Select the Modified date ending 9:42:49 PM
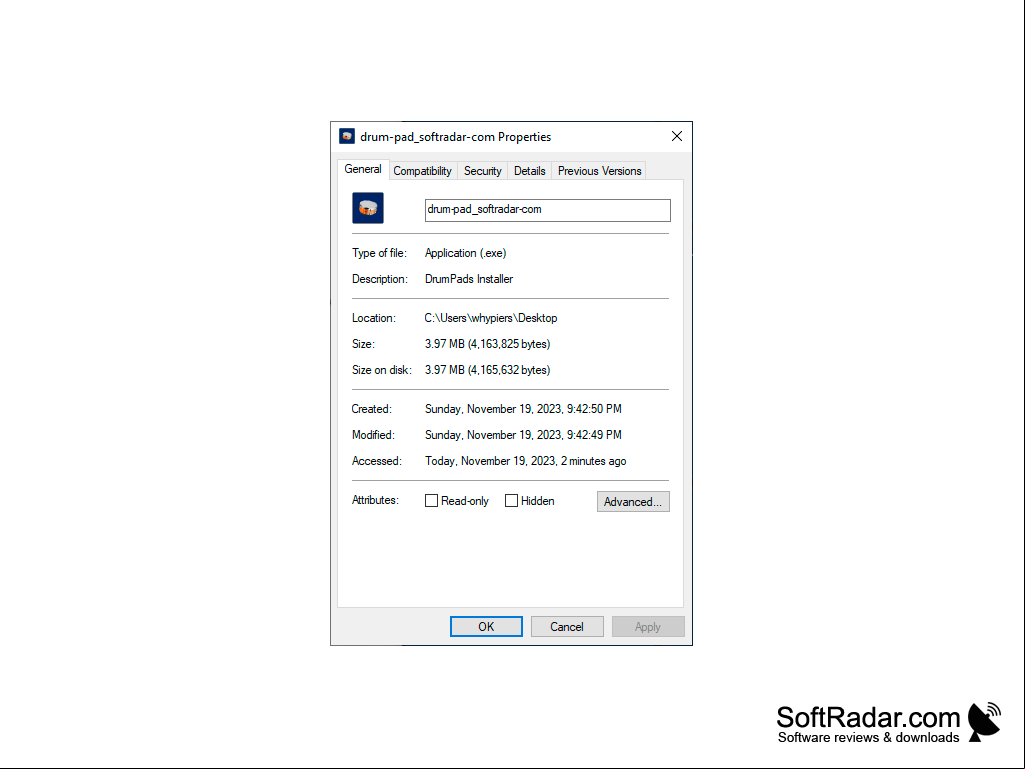The height and width of the screenshot is (769, 1025). click(523, 435)
